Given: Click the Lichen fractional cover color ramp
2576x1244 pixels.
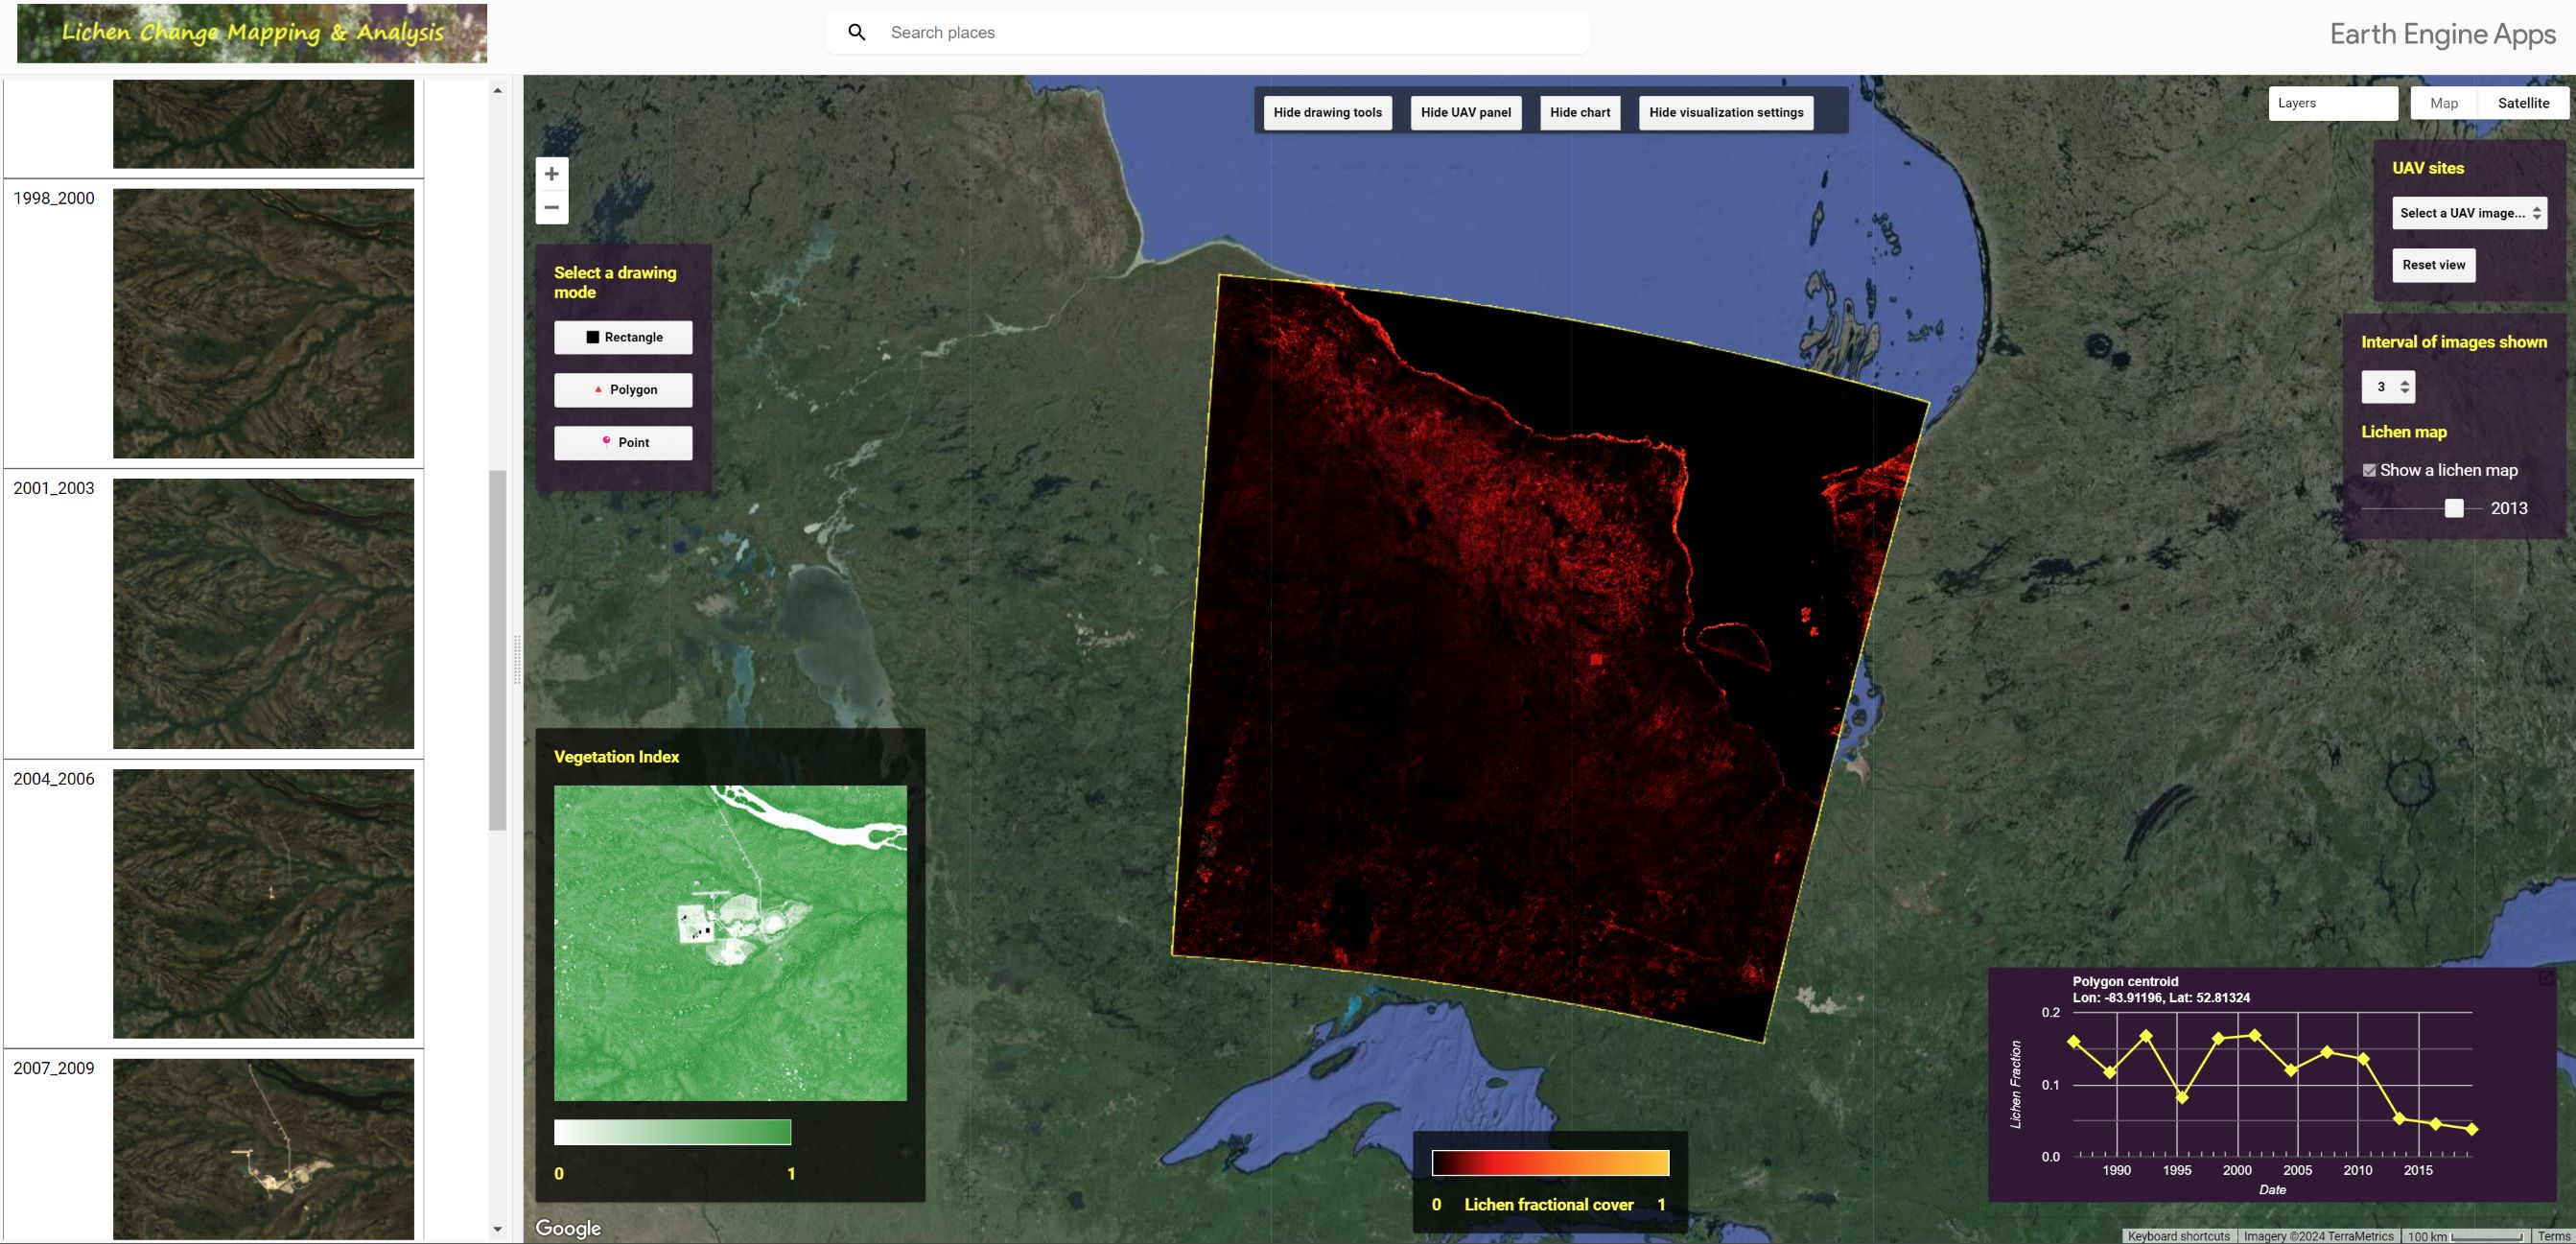Looking at the screenshot, I should tap(1550, 1162).
